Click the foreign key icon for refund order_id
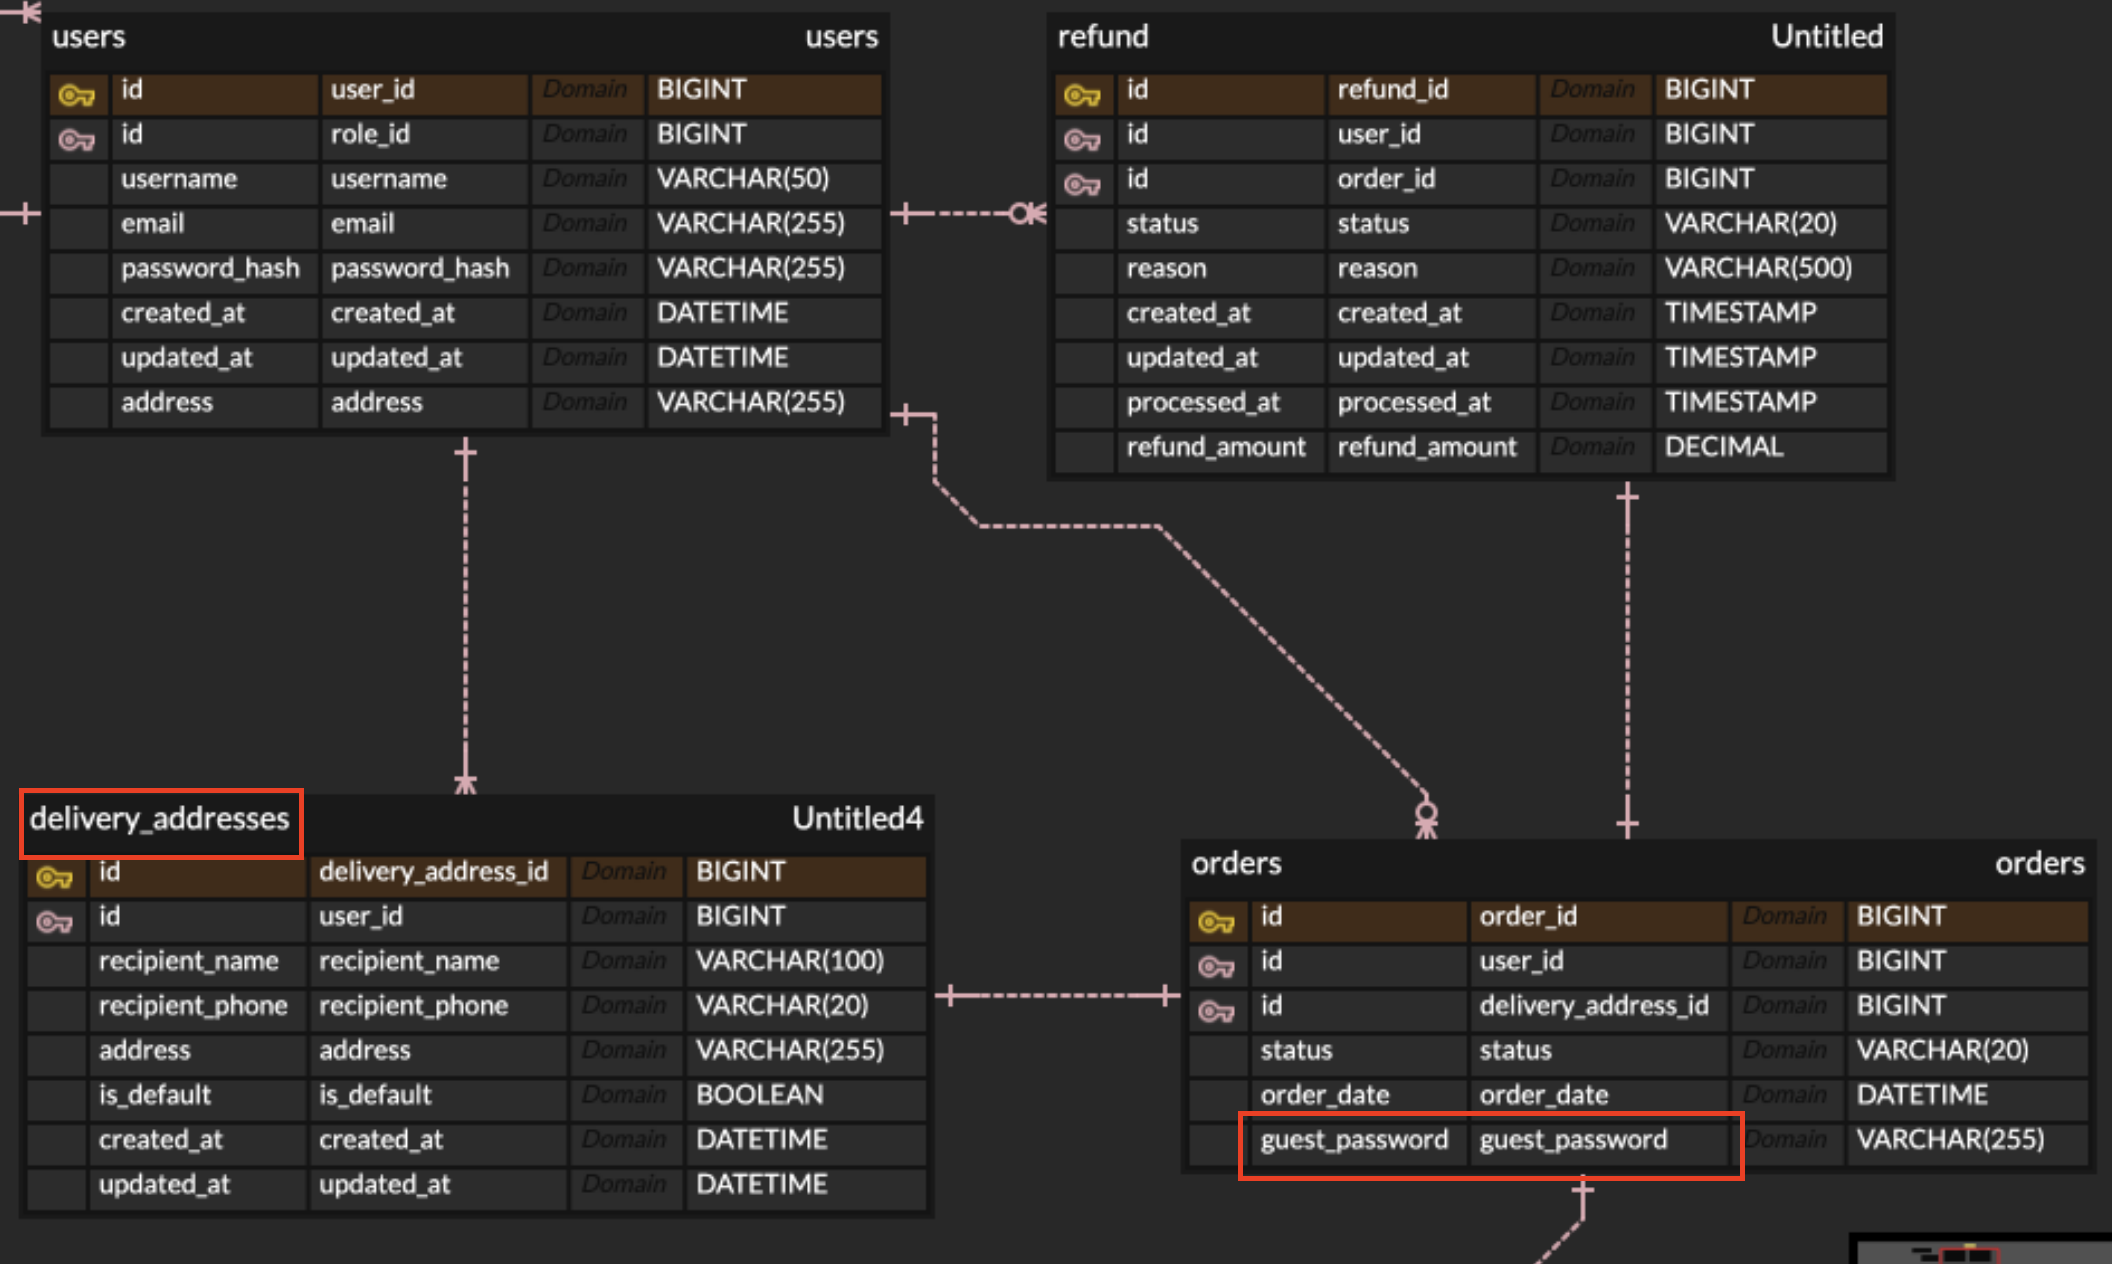Viewport: 2112px width, 1264px height. [1082, 185]
